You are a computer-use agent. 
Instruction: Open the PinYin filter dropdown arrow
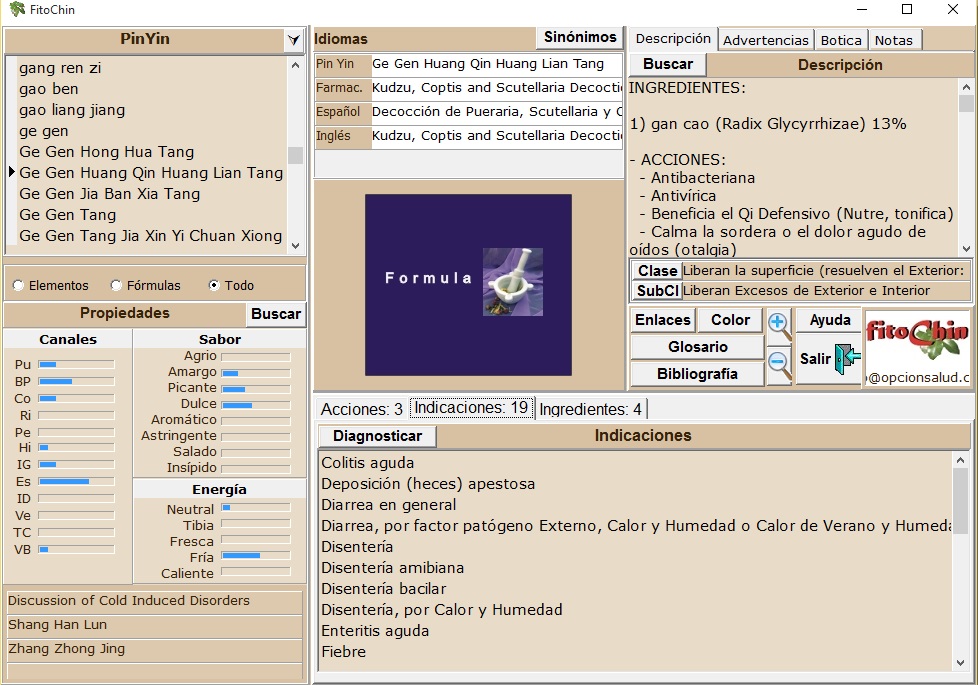click(x=293, y=41)
